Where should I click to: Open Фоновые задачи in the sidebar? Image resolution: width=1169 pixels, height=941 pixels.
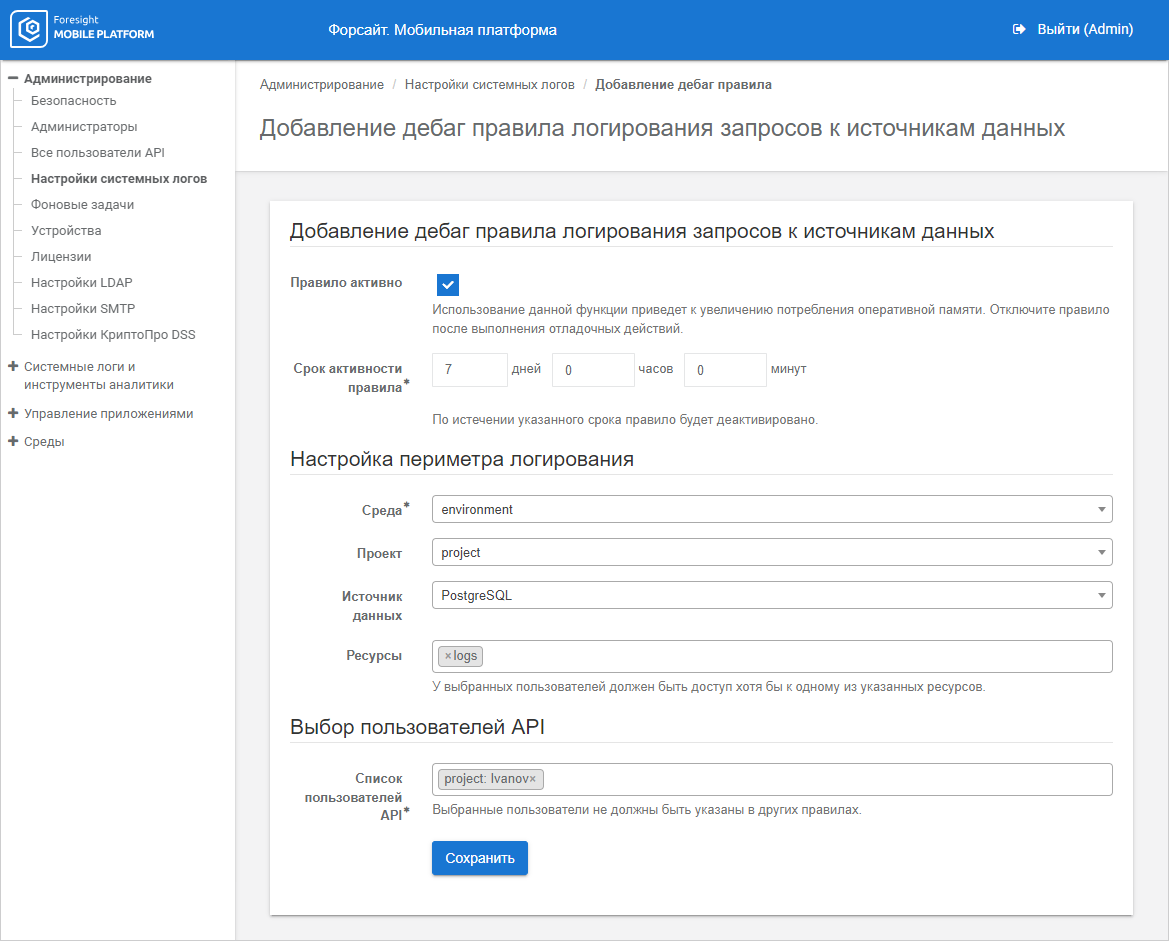click(x=82, y=204)
